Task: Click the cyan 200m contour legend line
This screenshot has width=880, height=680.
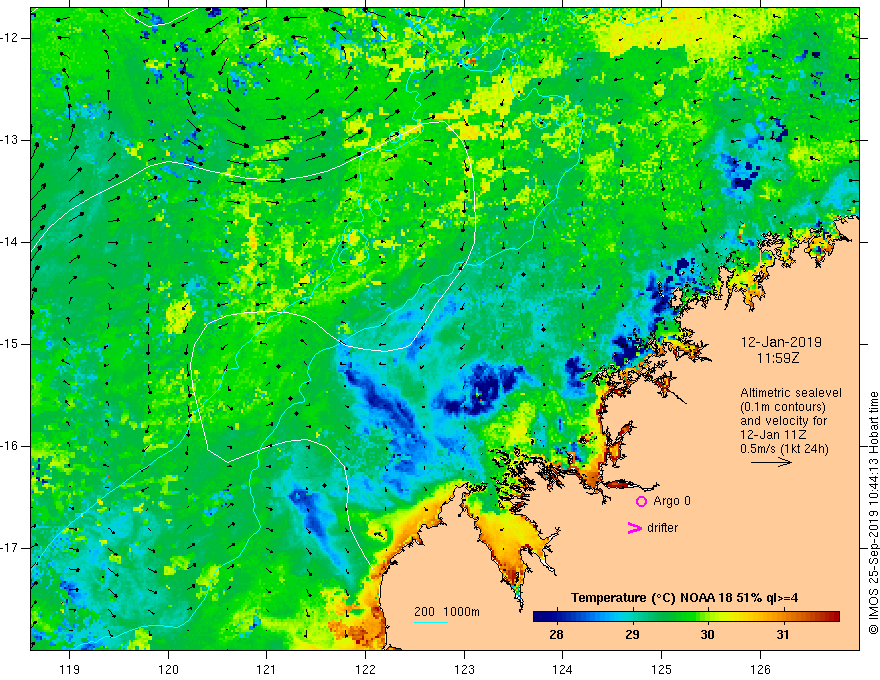Action: 430,622
